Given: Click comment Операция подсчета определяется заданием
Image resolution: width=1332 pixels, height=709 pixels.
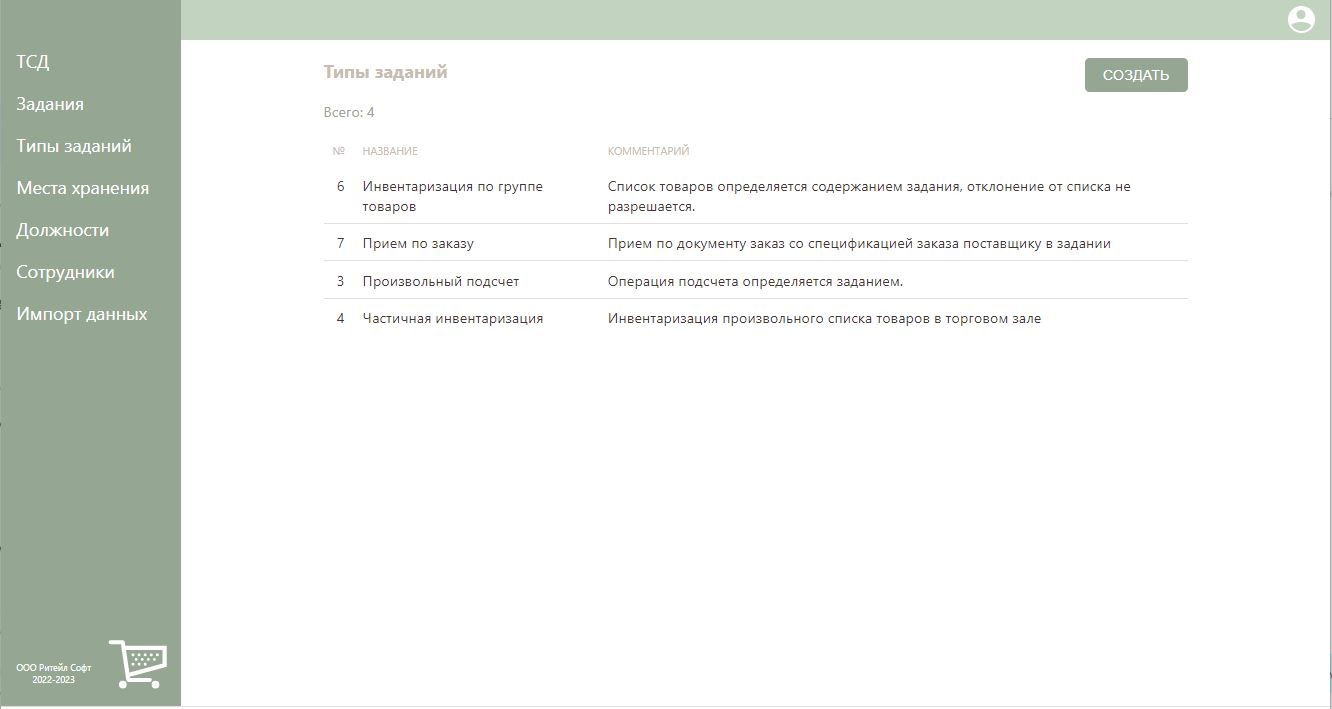Looking at the screenshot, I should point(755,281).
